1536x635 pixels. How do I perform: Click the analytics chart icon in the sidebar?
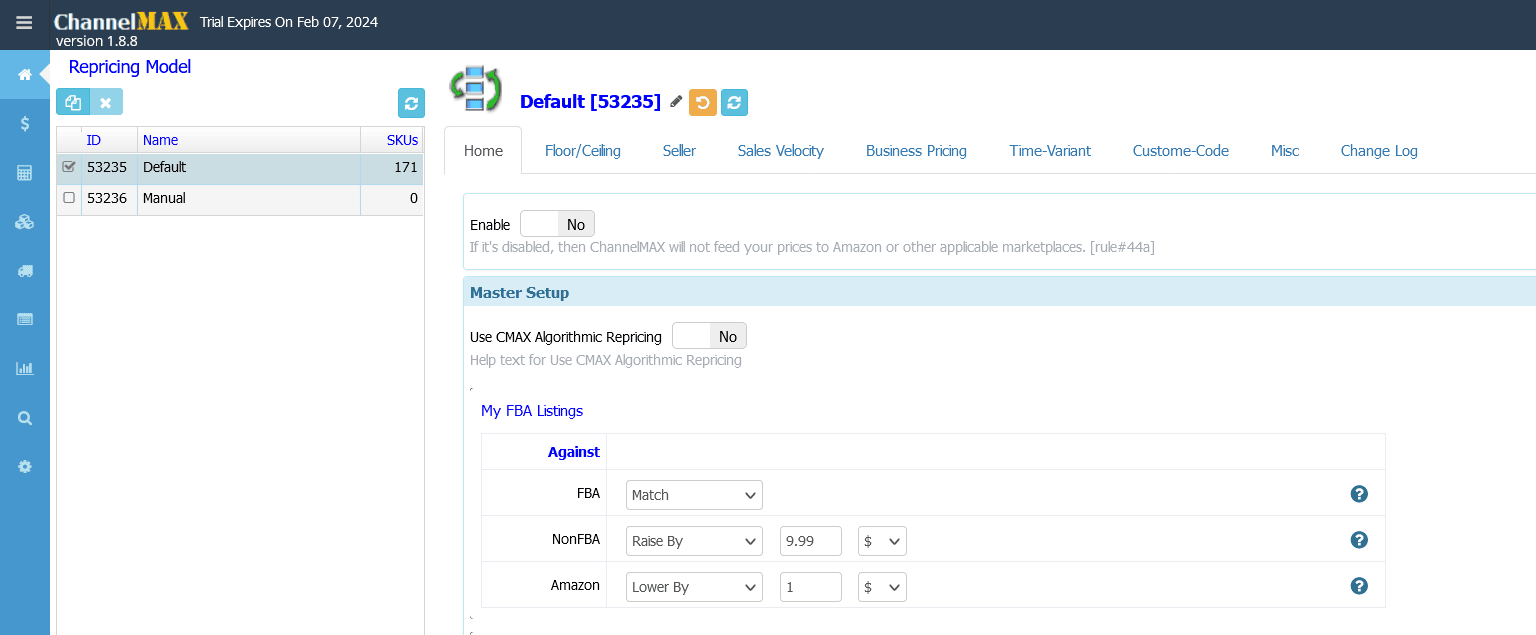click(25, 368)
